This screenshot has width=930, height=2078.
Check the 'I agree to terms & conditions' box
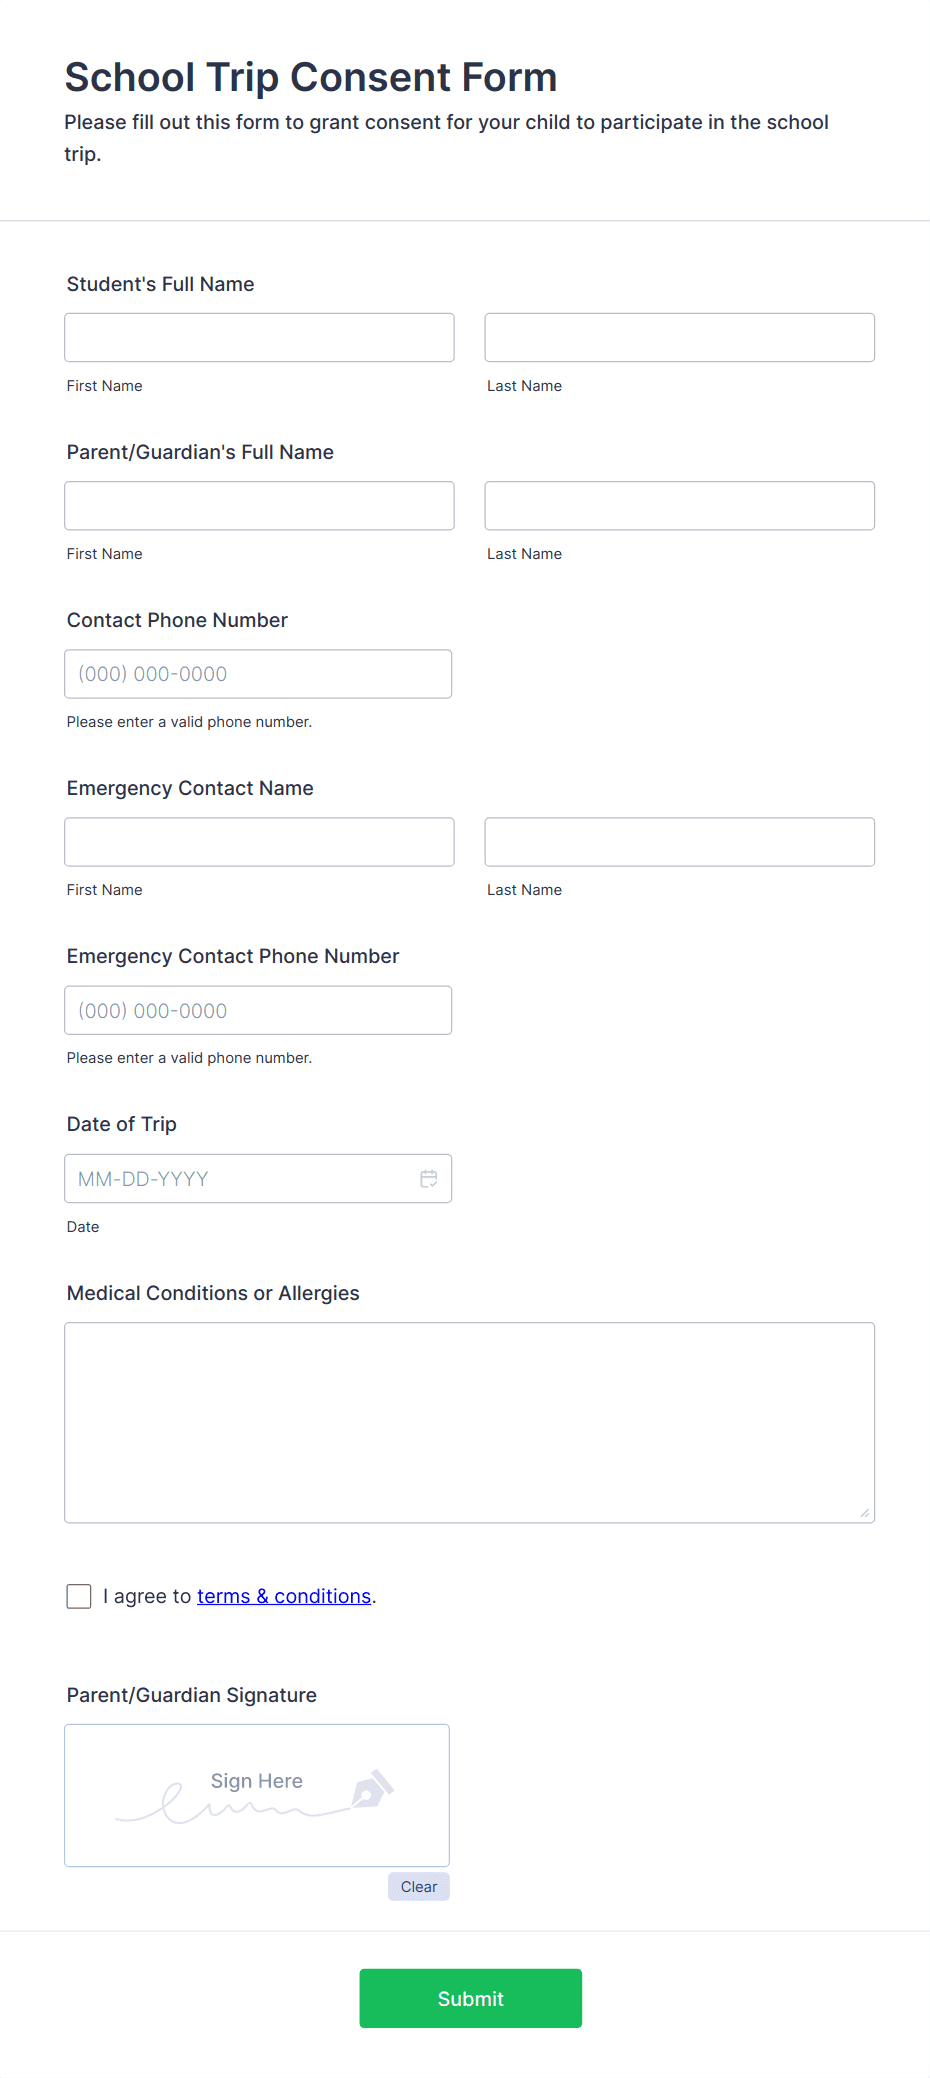pyautogui.click(x=78, y=1596)
